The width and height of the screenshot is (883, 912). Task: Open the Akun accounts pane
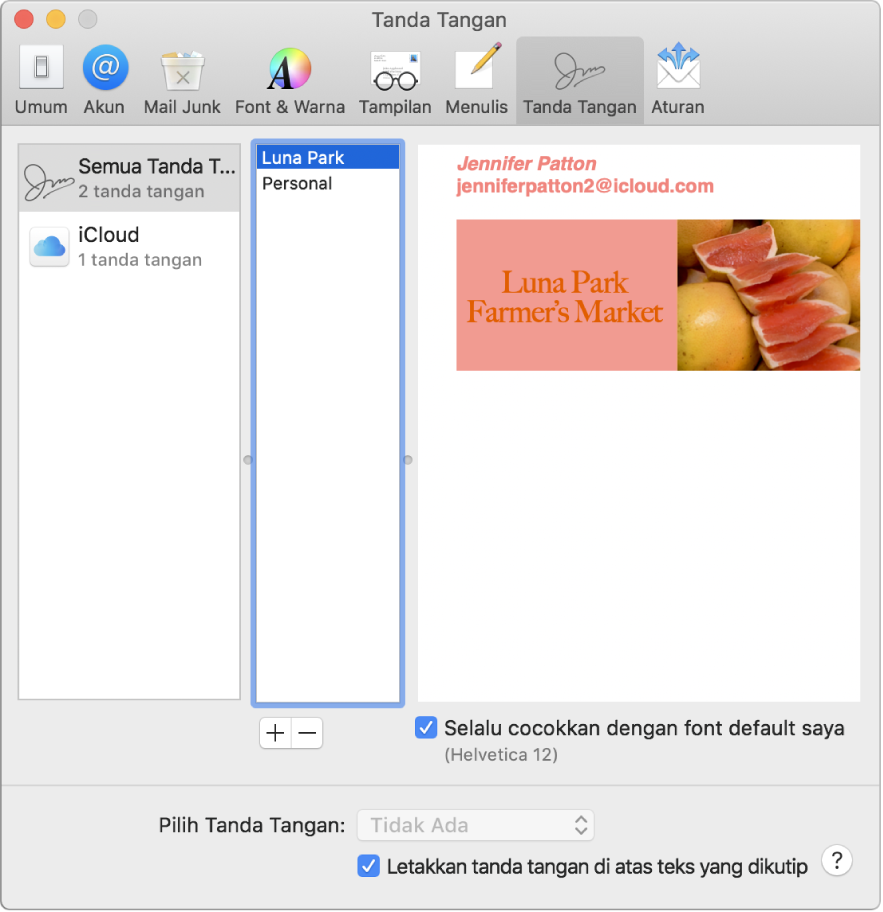(x=104, y=81)
